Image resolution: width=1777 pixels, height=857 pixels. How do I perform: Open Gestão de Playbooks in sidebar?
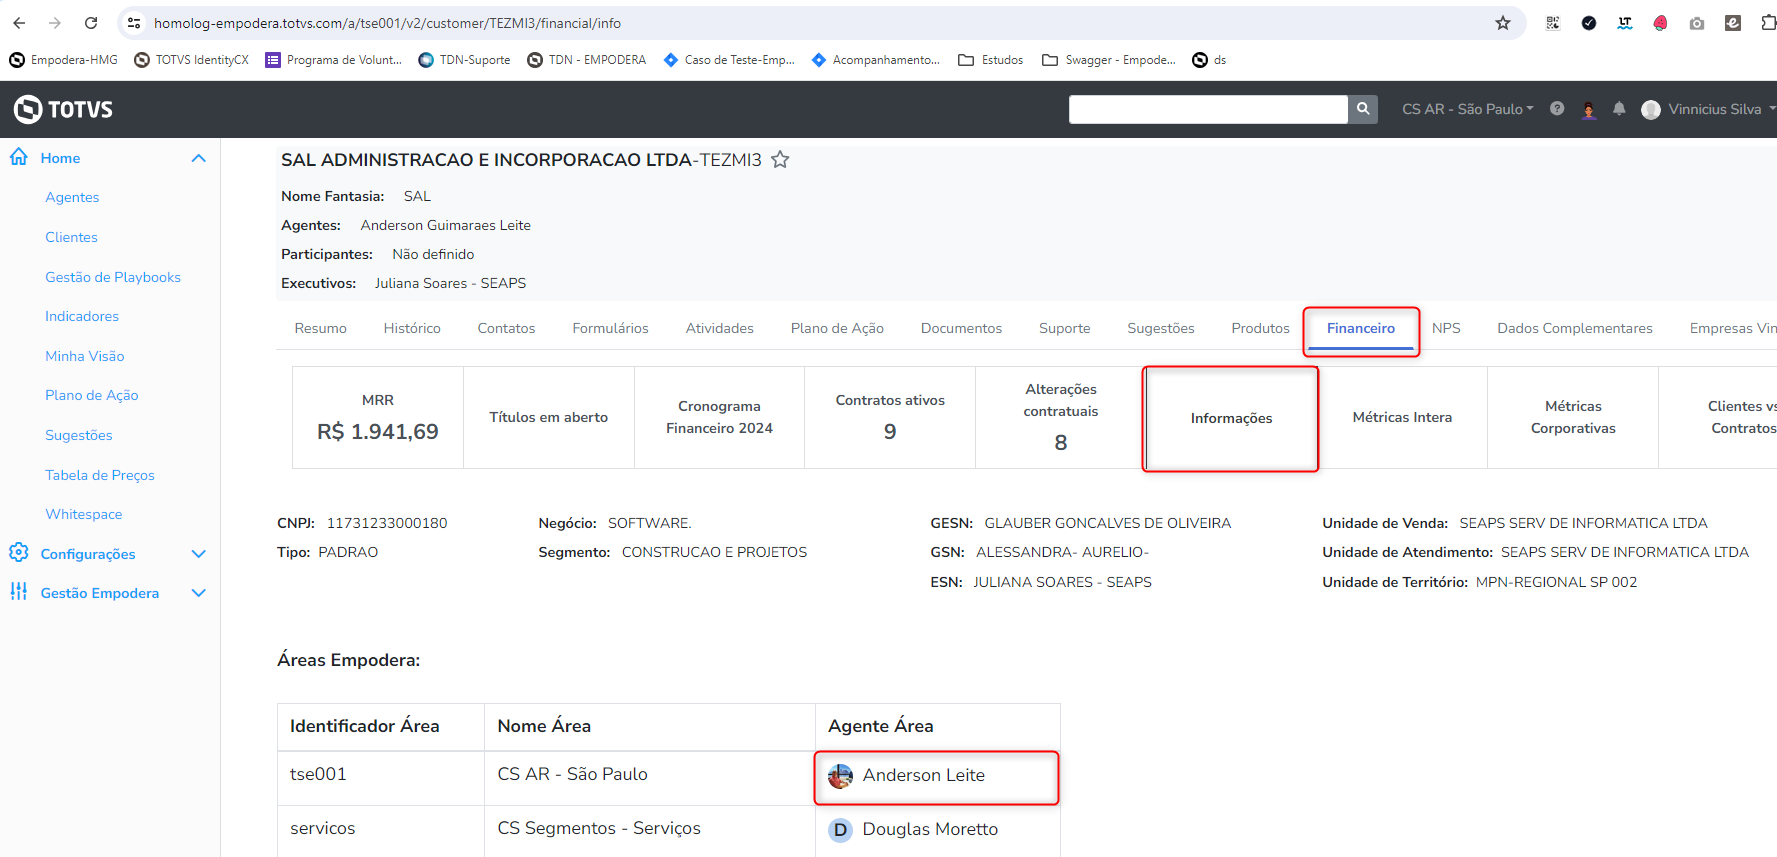coord(113,277)
